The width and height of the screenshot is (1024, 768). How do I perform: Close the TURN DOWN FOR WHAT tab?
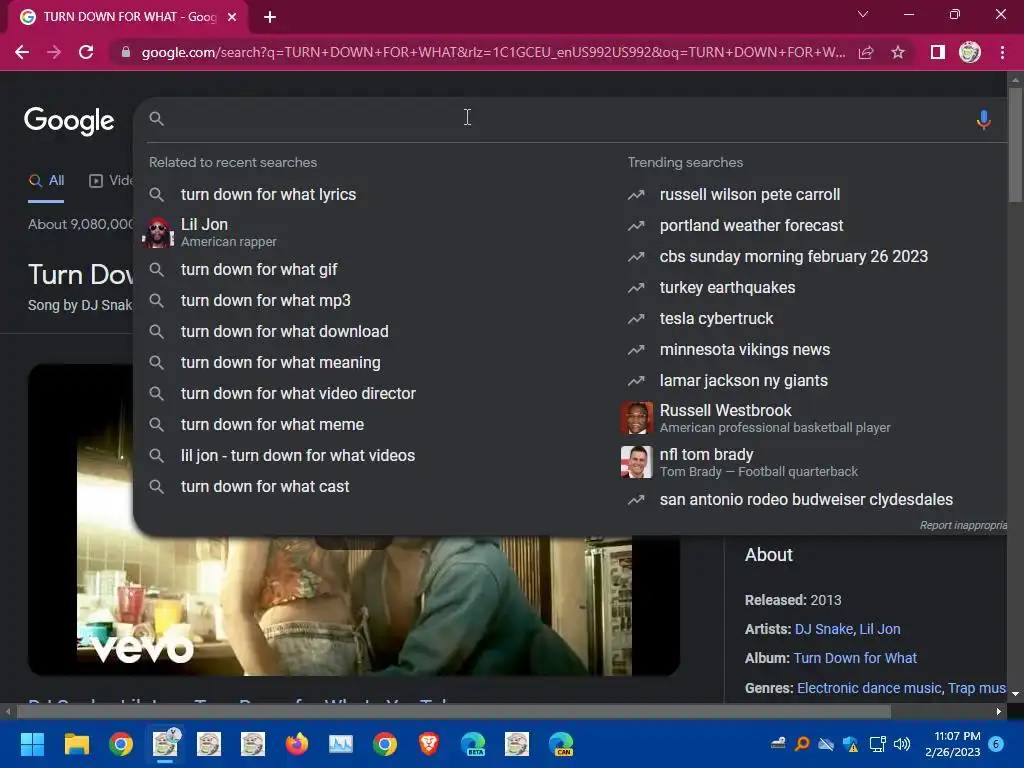232,17
